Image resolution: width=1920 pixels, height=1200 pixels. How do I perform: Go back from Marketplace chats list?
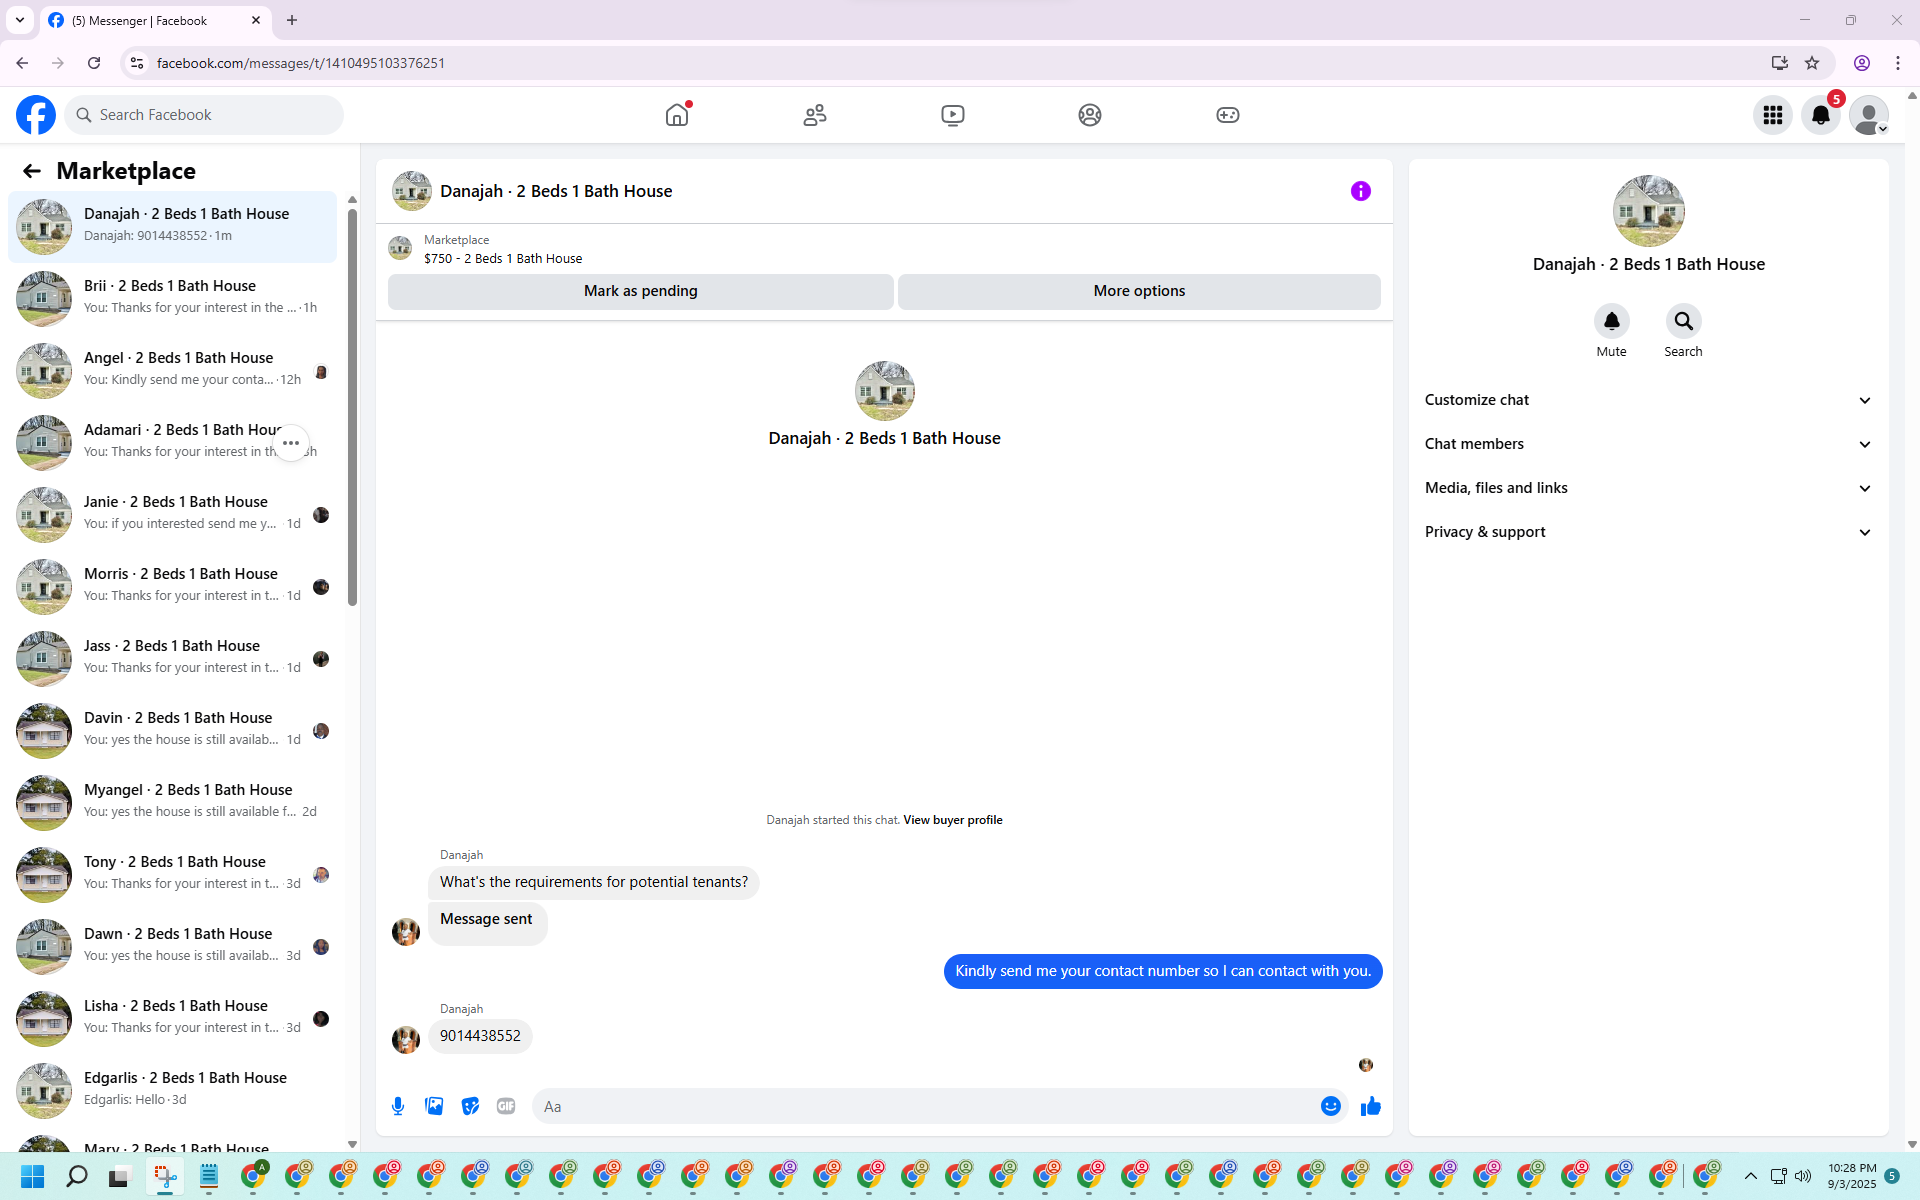[32, 171]
